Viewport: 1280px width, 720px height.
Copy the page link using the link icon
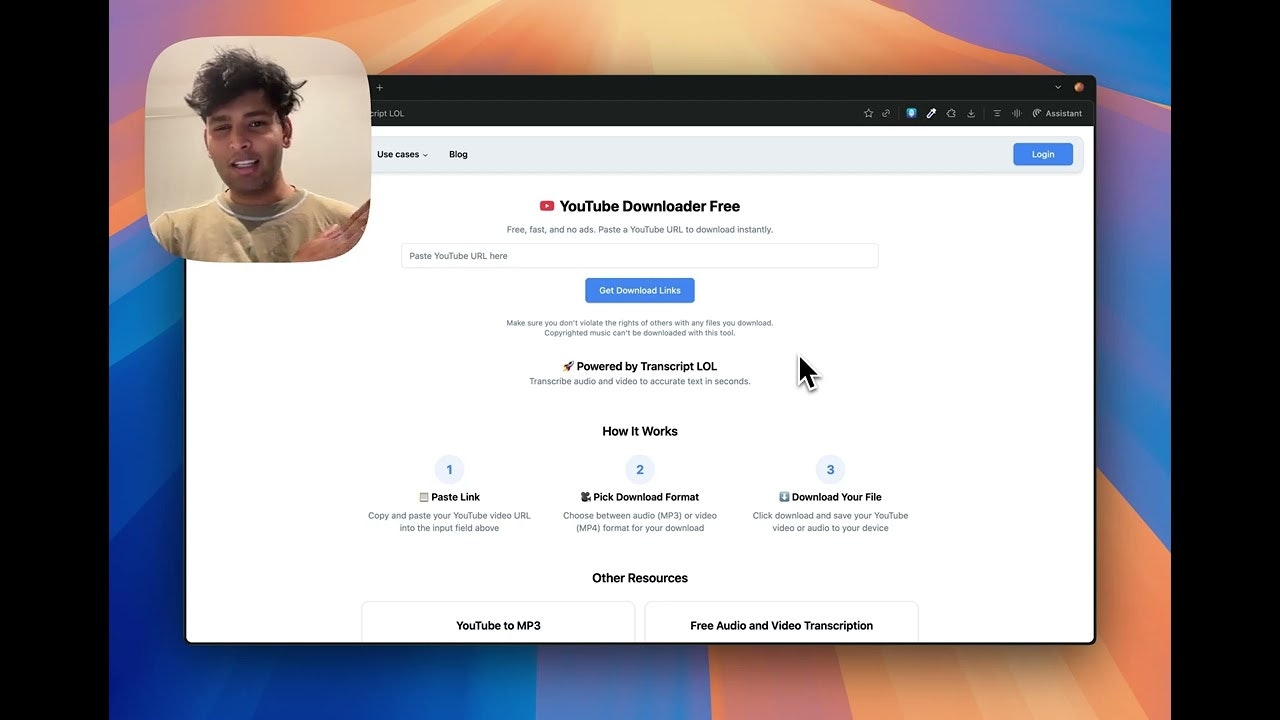(x=886, y=113)
